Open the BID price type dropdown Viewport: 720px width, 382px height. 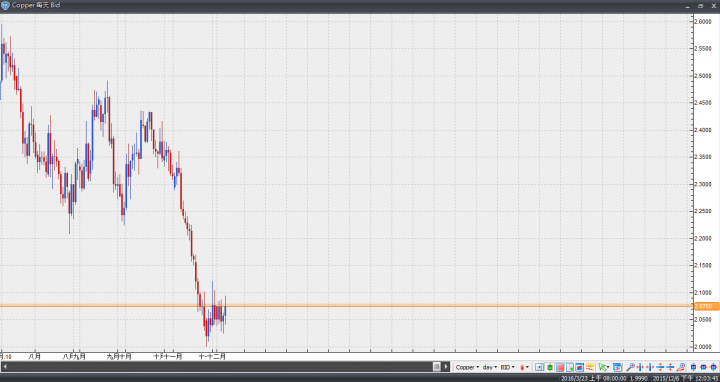pyautogui.click(x=507, y=367)
